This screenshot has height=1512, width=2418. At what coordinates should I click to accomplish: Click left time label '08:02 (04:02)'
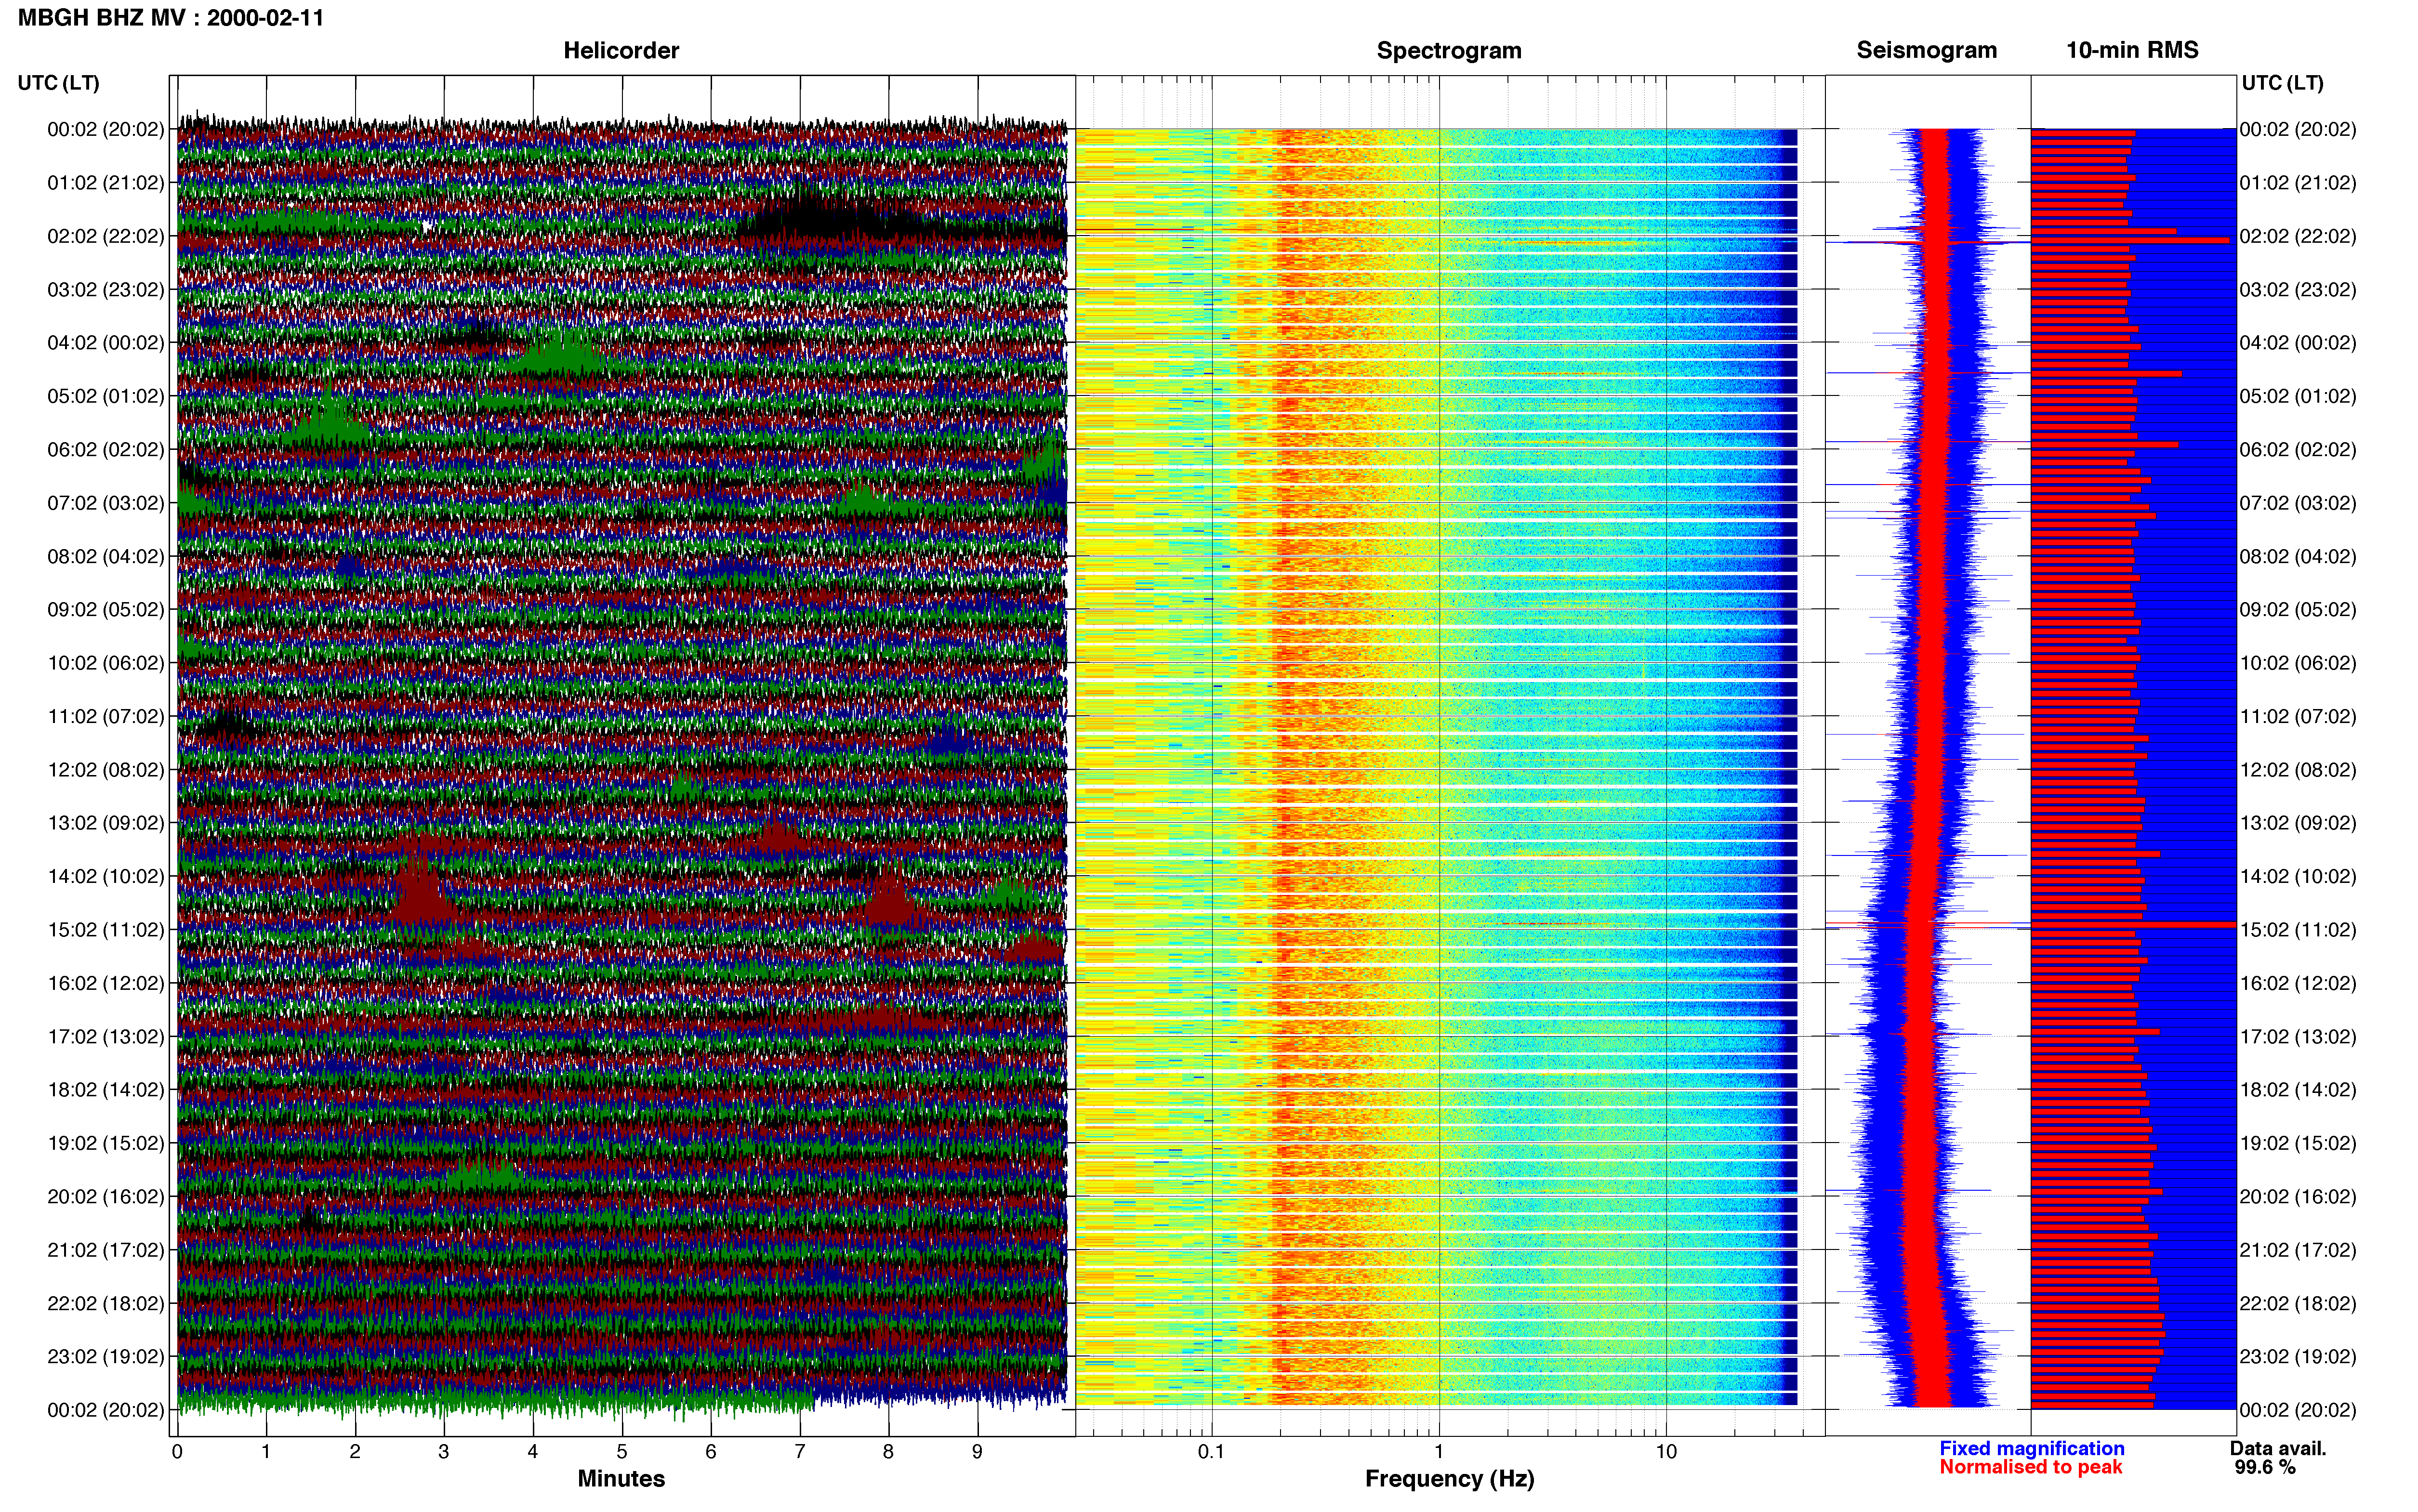(x=106, y=556)
